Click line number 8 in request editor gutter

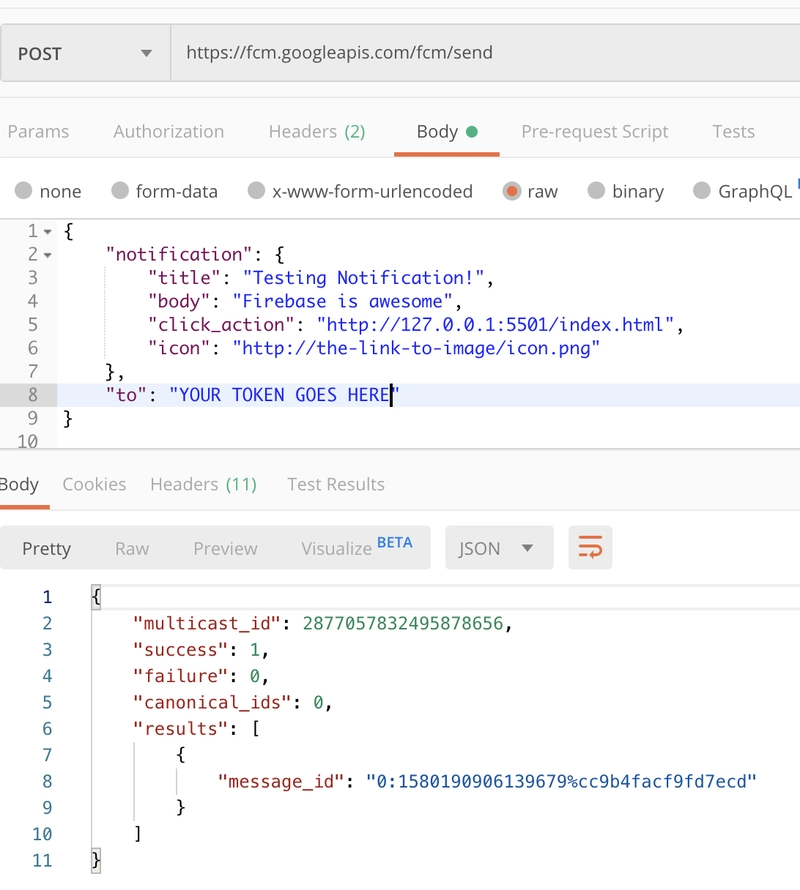pyautogui.click(x=32, y=394)
